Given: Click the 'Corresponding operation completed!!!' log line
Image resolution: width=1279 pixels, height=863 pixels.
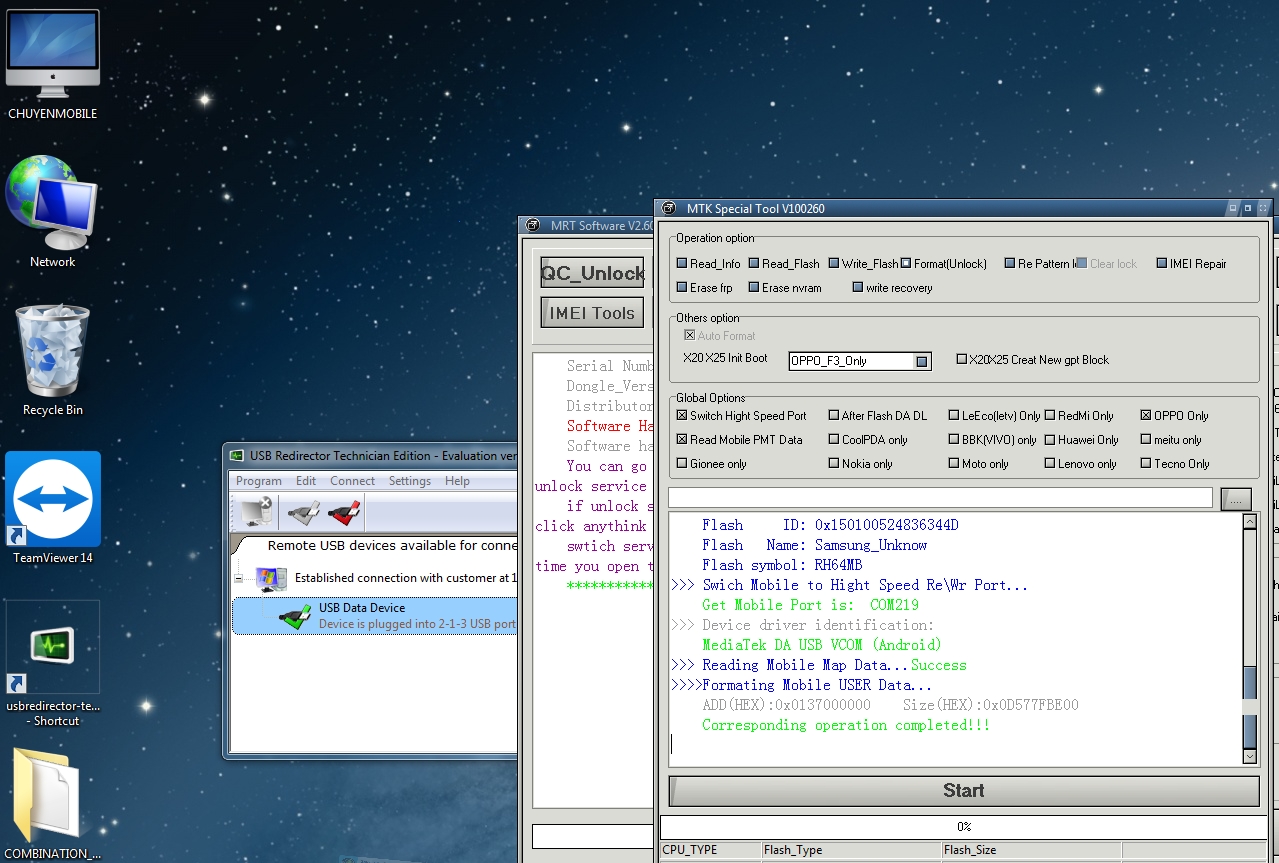Looking at the screenshot, I should click(846, 725).
